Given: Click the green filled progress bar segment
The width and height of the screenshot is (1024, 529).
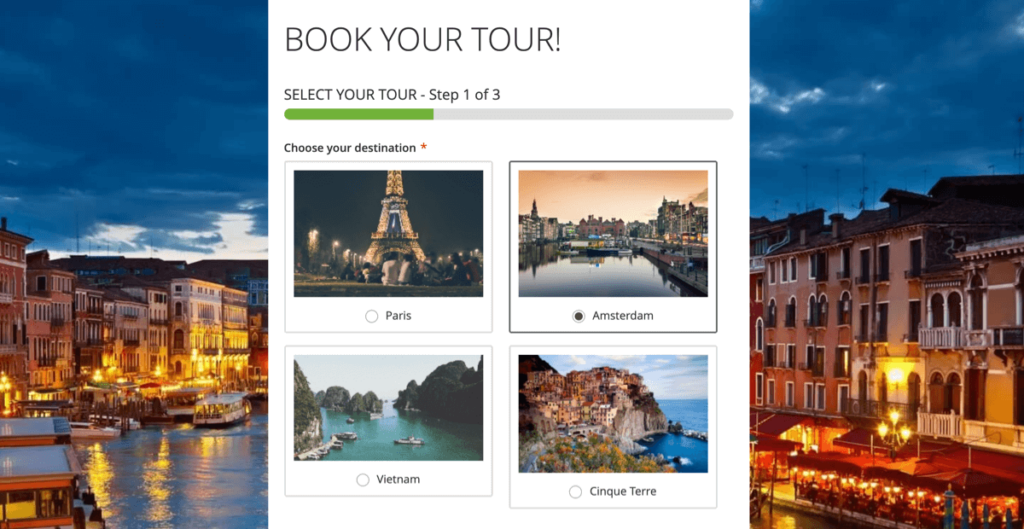Looking at the screenshot, I should (359, 114).
